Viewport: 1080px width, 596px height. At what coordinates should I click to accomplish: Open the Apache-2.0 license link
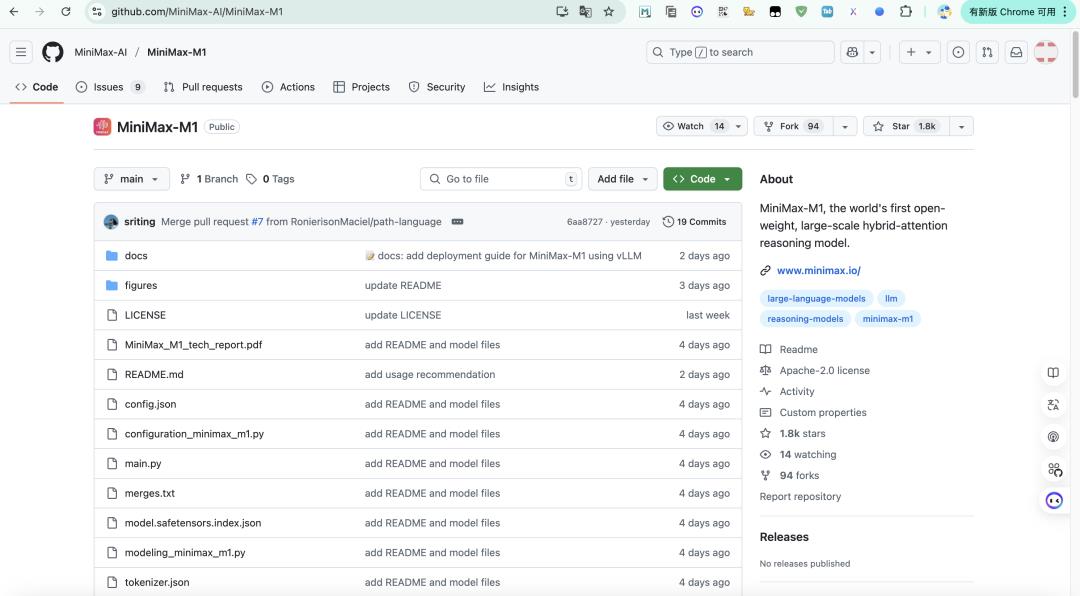point(824,371)
